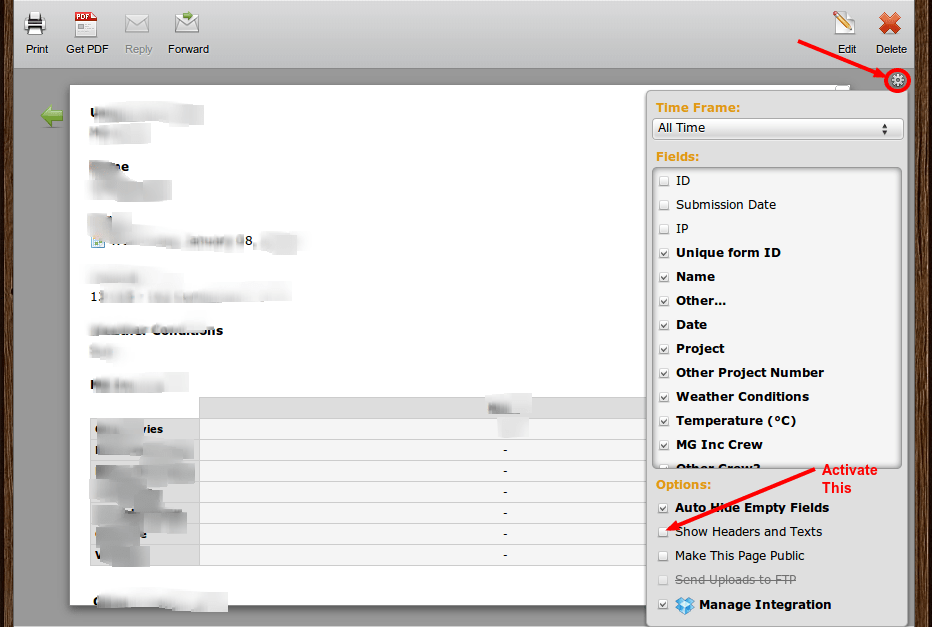Image resolution: width=932 pixels, height=627 pixels.
Task: Click the Delete icon
Action: coord(890,24)
